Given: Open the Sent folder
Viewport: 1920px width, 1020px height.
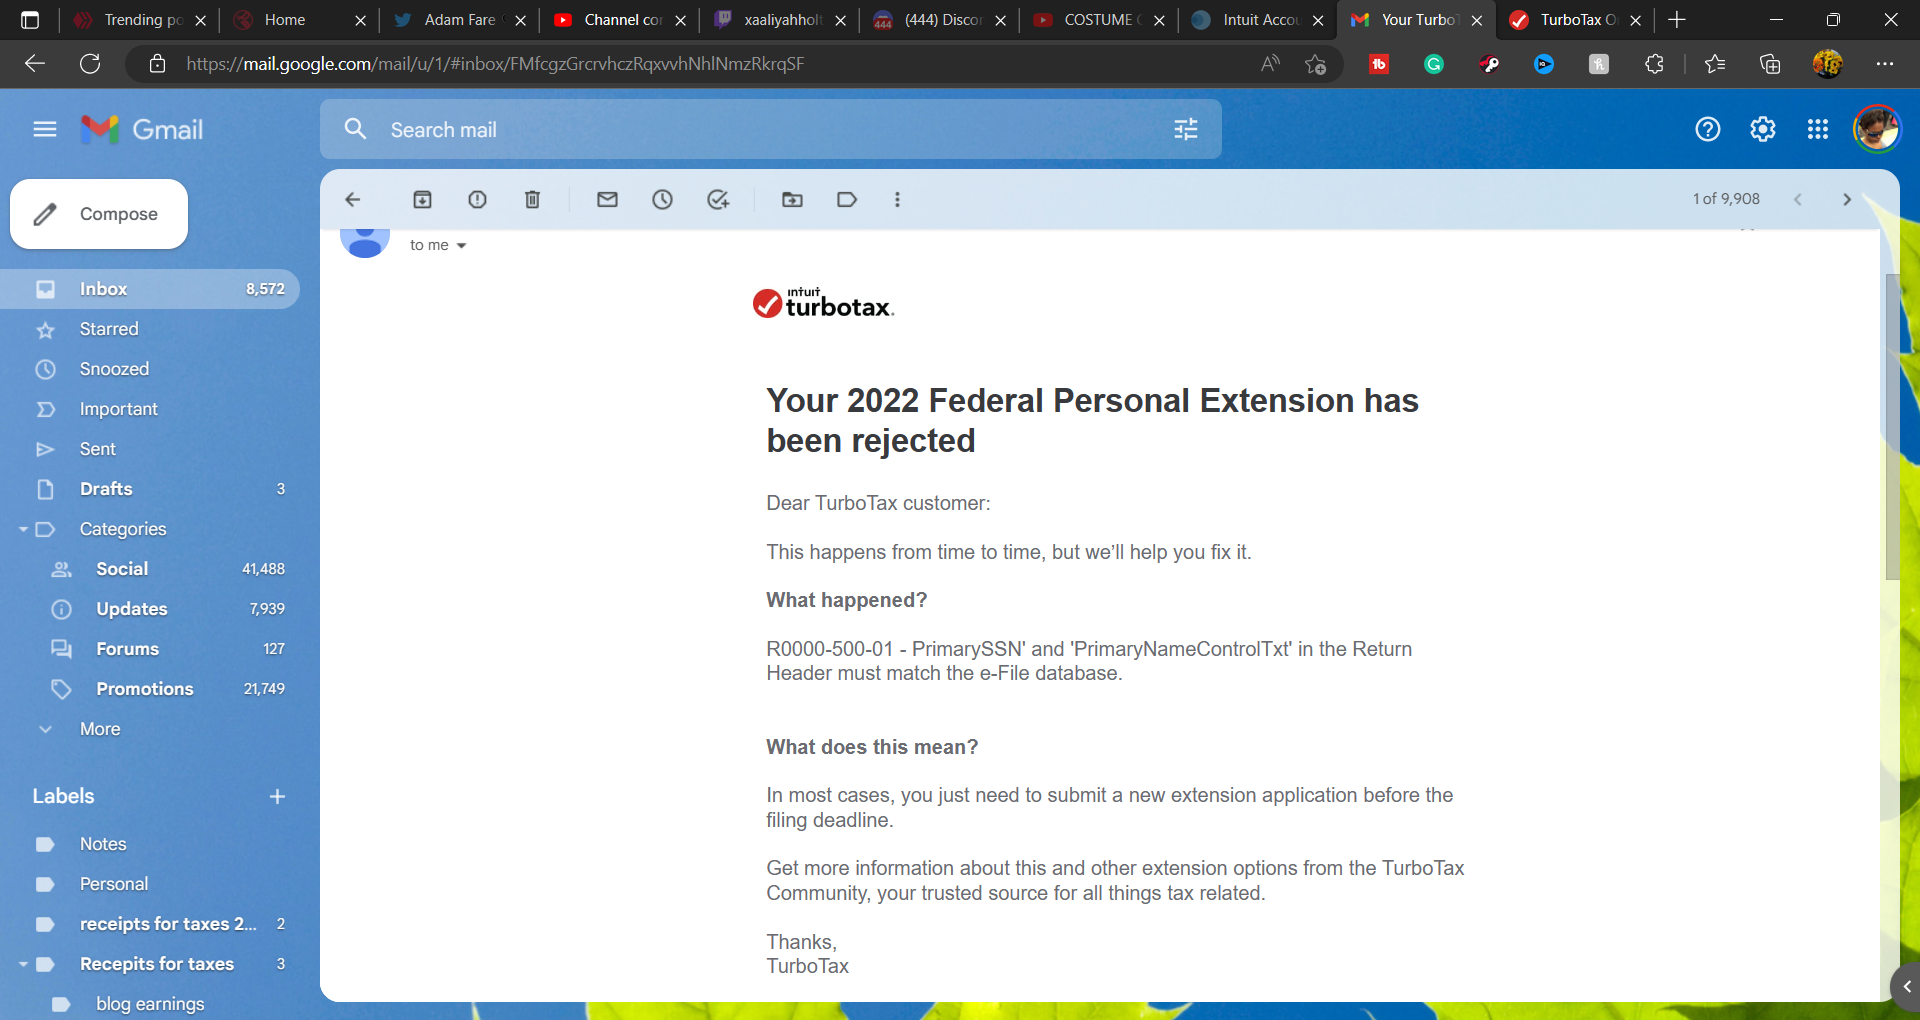Looking at the screenshot, I should click(150, 449).
